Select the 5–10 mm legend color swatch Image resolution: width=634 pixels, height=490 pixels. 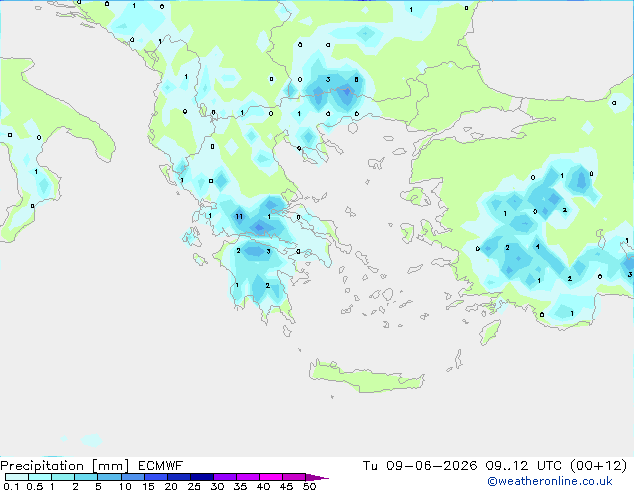point(109,477)
